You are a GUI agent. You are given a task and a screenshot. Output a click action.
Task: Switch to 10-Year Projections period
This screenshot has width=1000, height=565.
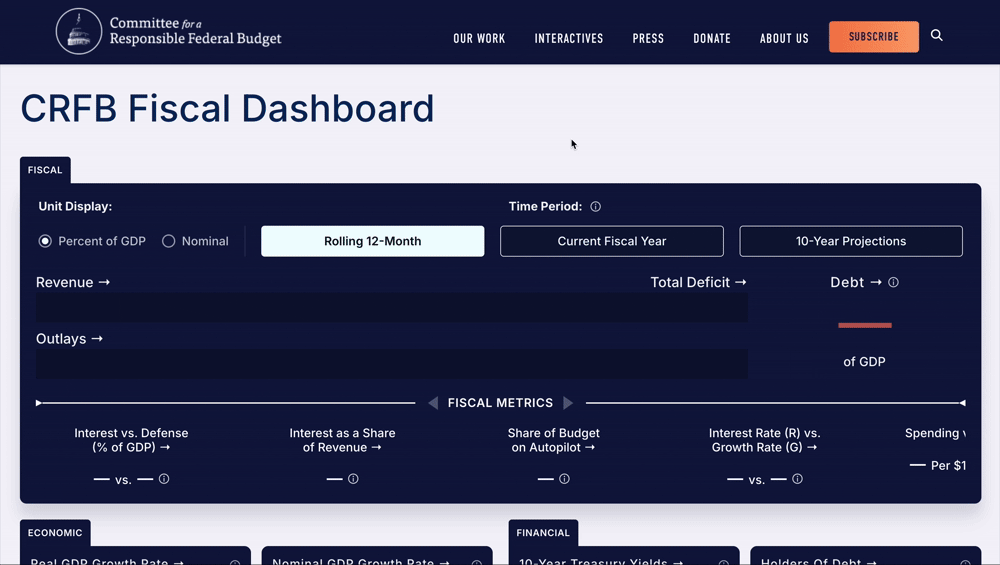[x=851, y=241]
